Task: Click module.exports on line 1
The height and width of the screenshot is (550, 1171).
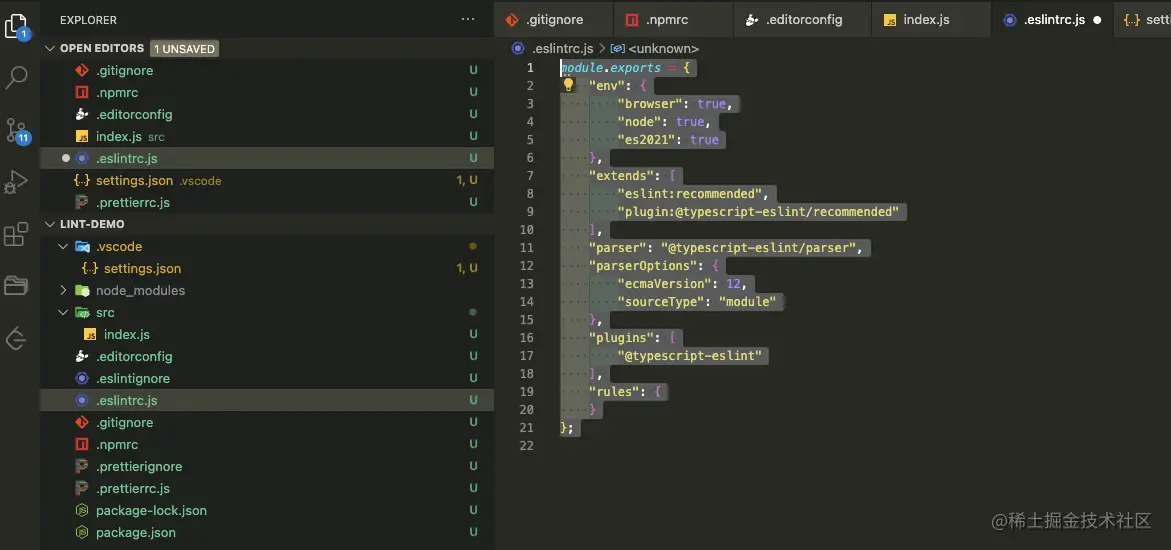Action: [x=611, y=67]
